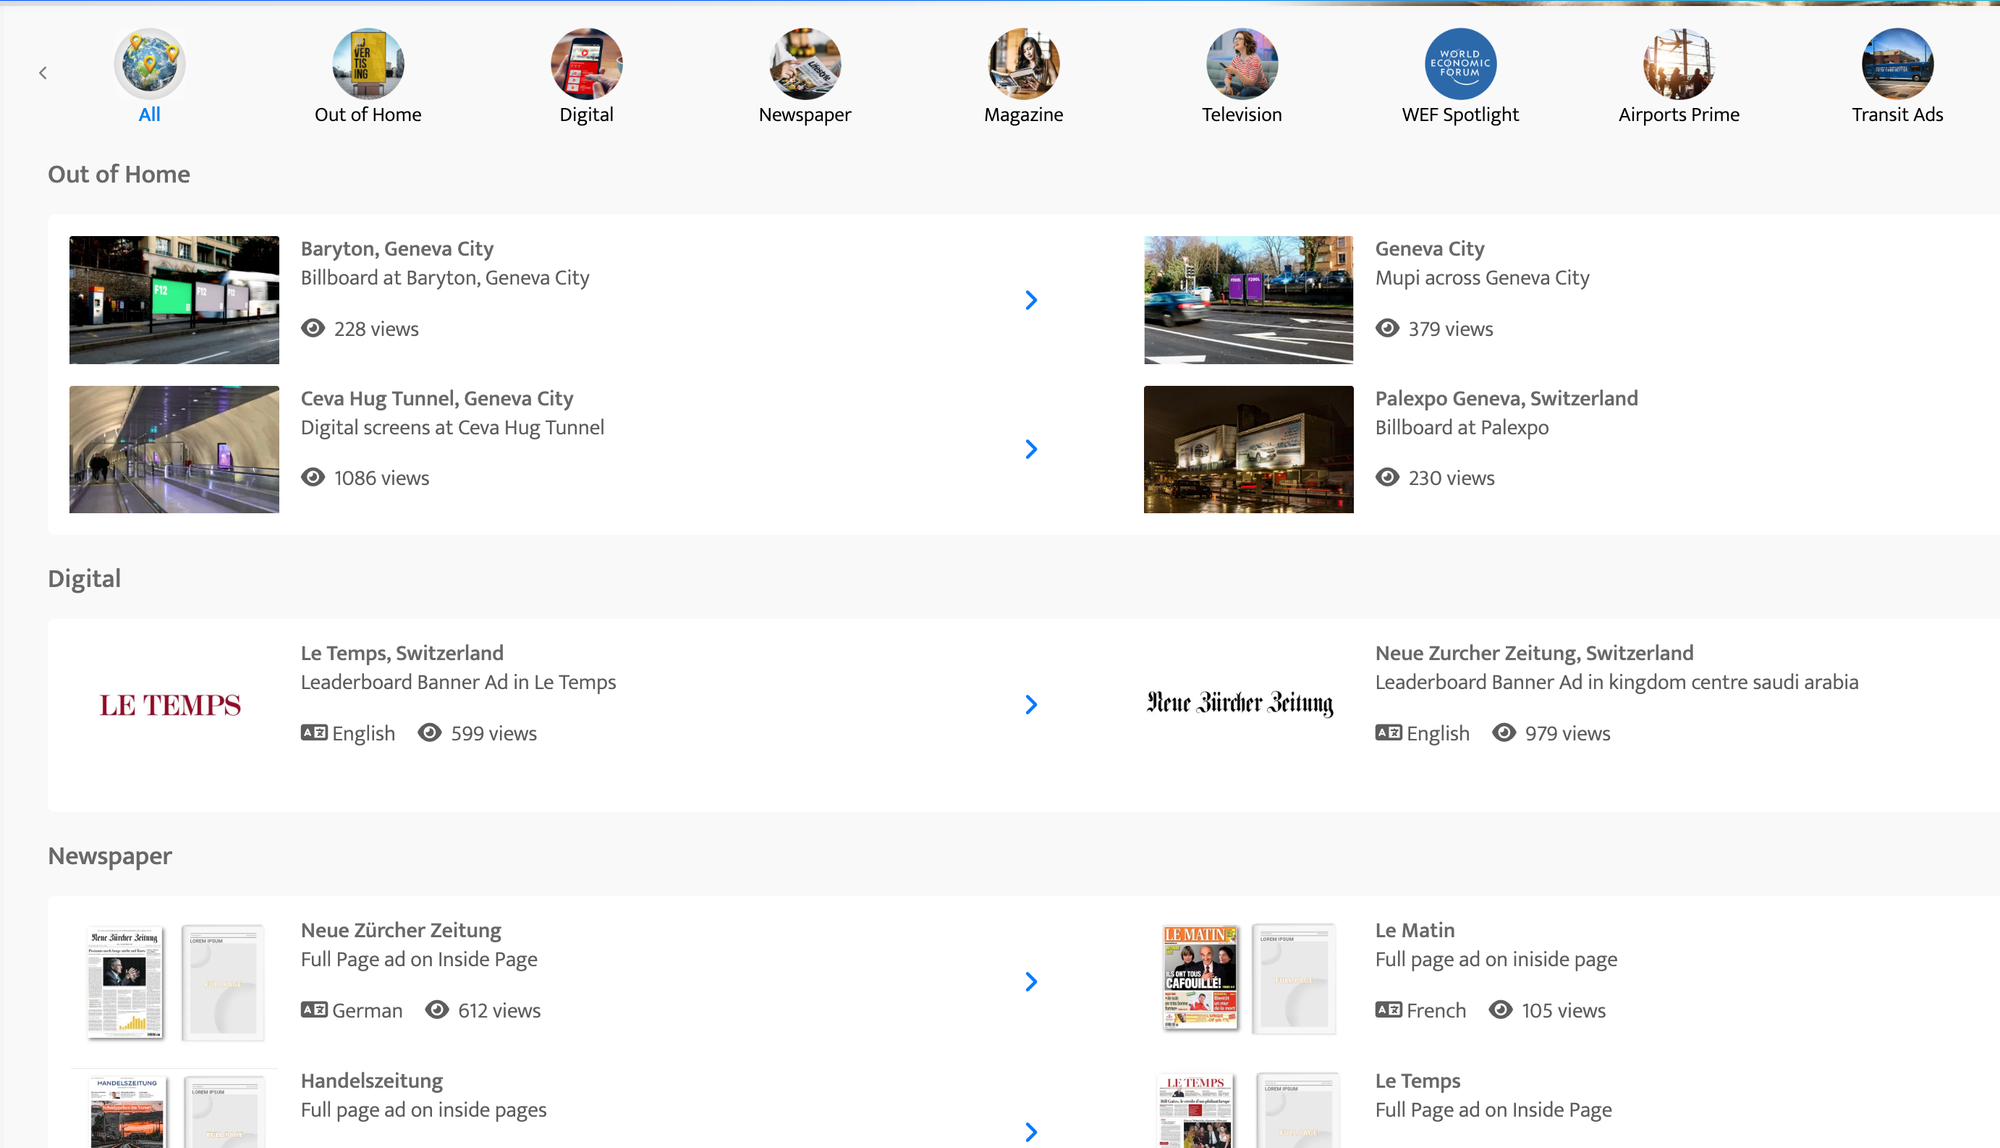Switch to the All tab label
The height and width of the screenshot is (1148, 2000).
click(x=149, y=114)
